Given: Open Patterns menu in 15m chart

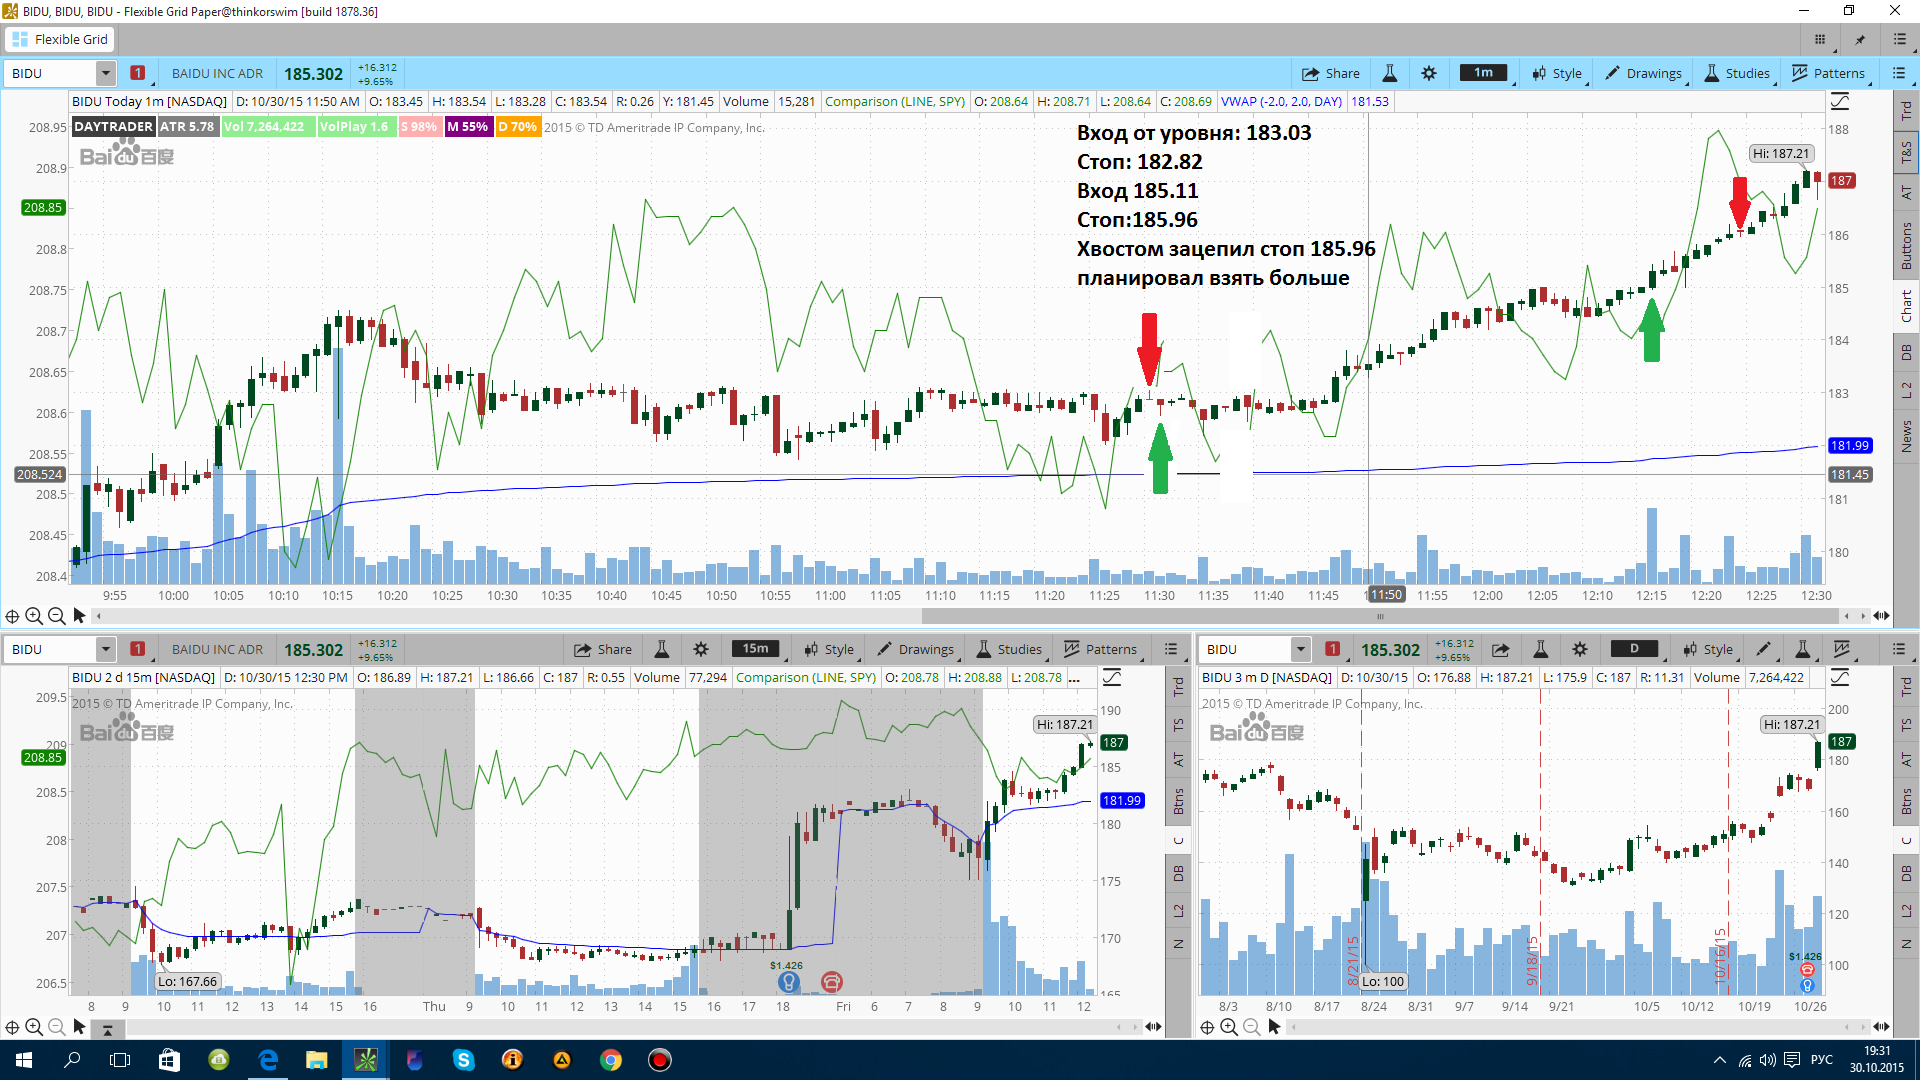Looking at the screenshot, I should coord(1100,649).
